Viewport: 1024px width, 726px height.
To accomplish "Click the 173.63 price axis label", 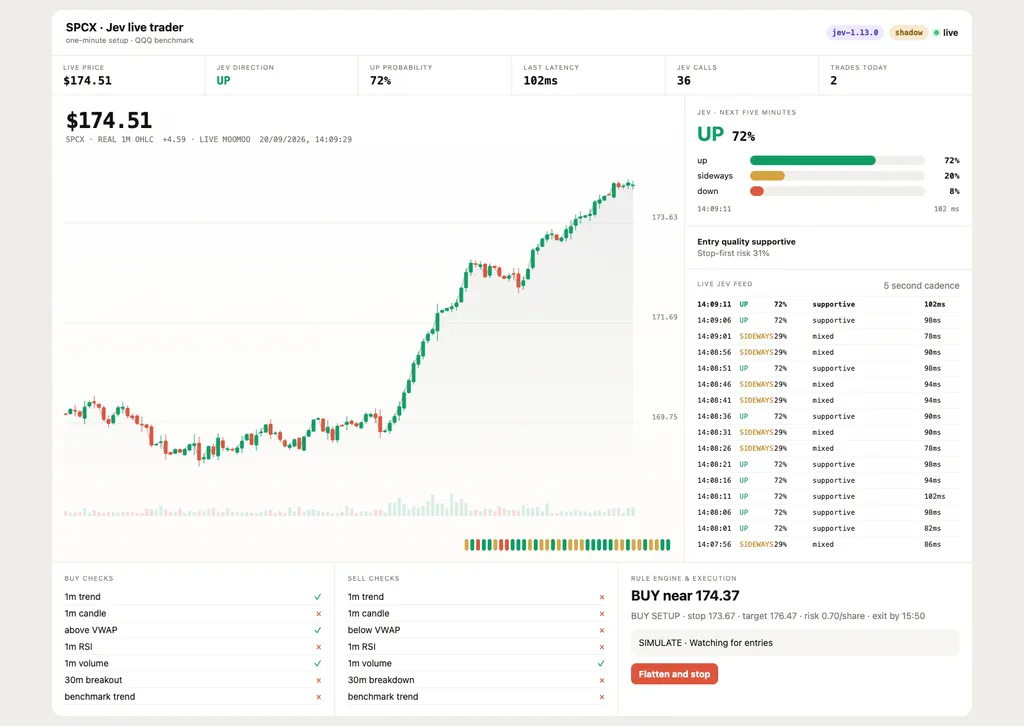I will (x=664, y=217).
